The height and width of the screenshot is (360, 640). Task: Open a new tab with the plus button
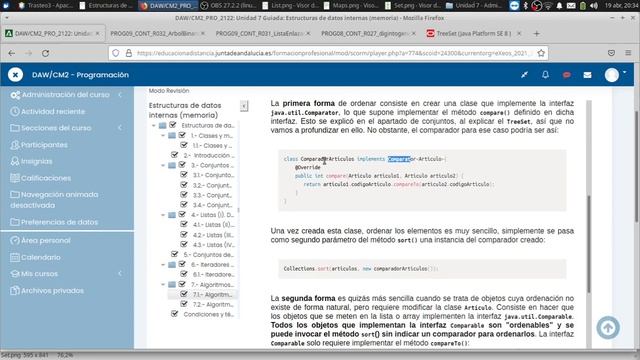pos(536,33)
